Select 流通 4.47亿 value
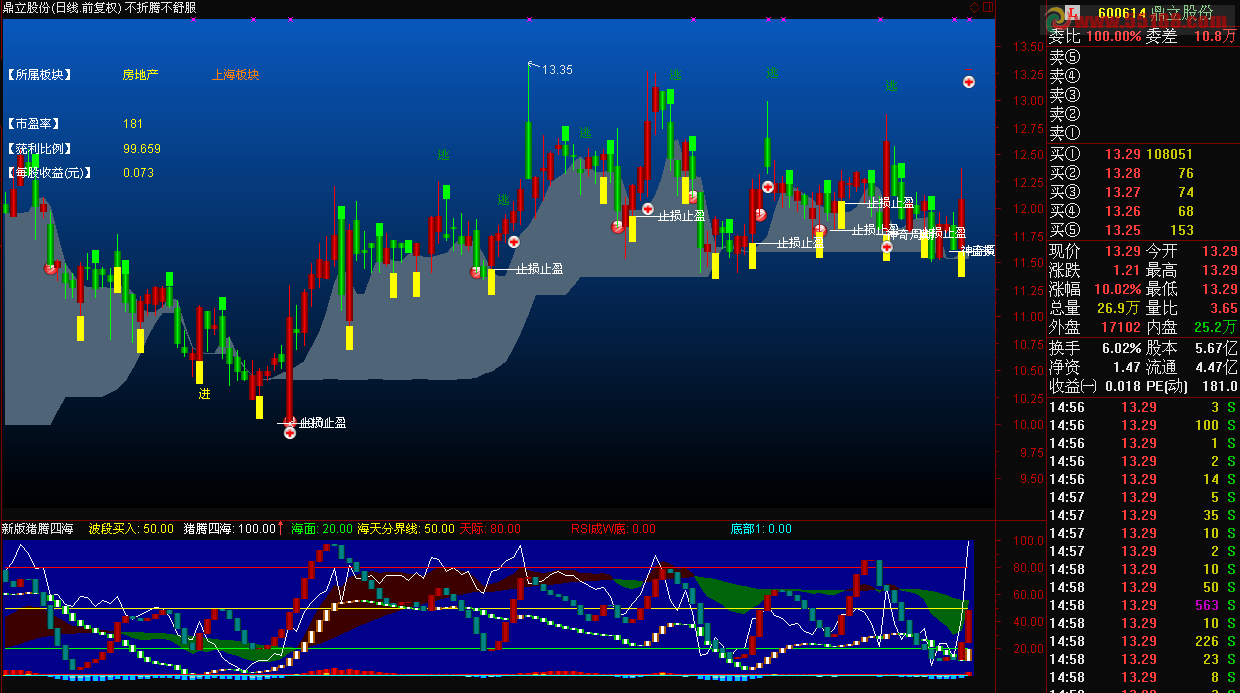The image size is (1240, 693). (1216, 367)
